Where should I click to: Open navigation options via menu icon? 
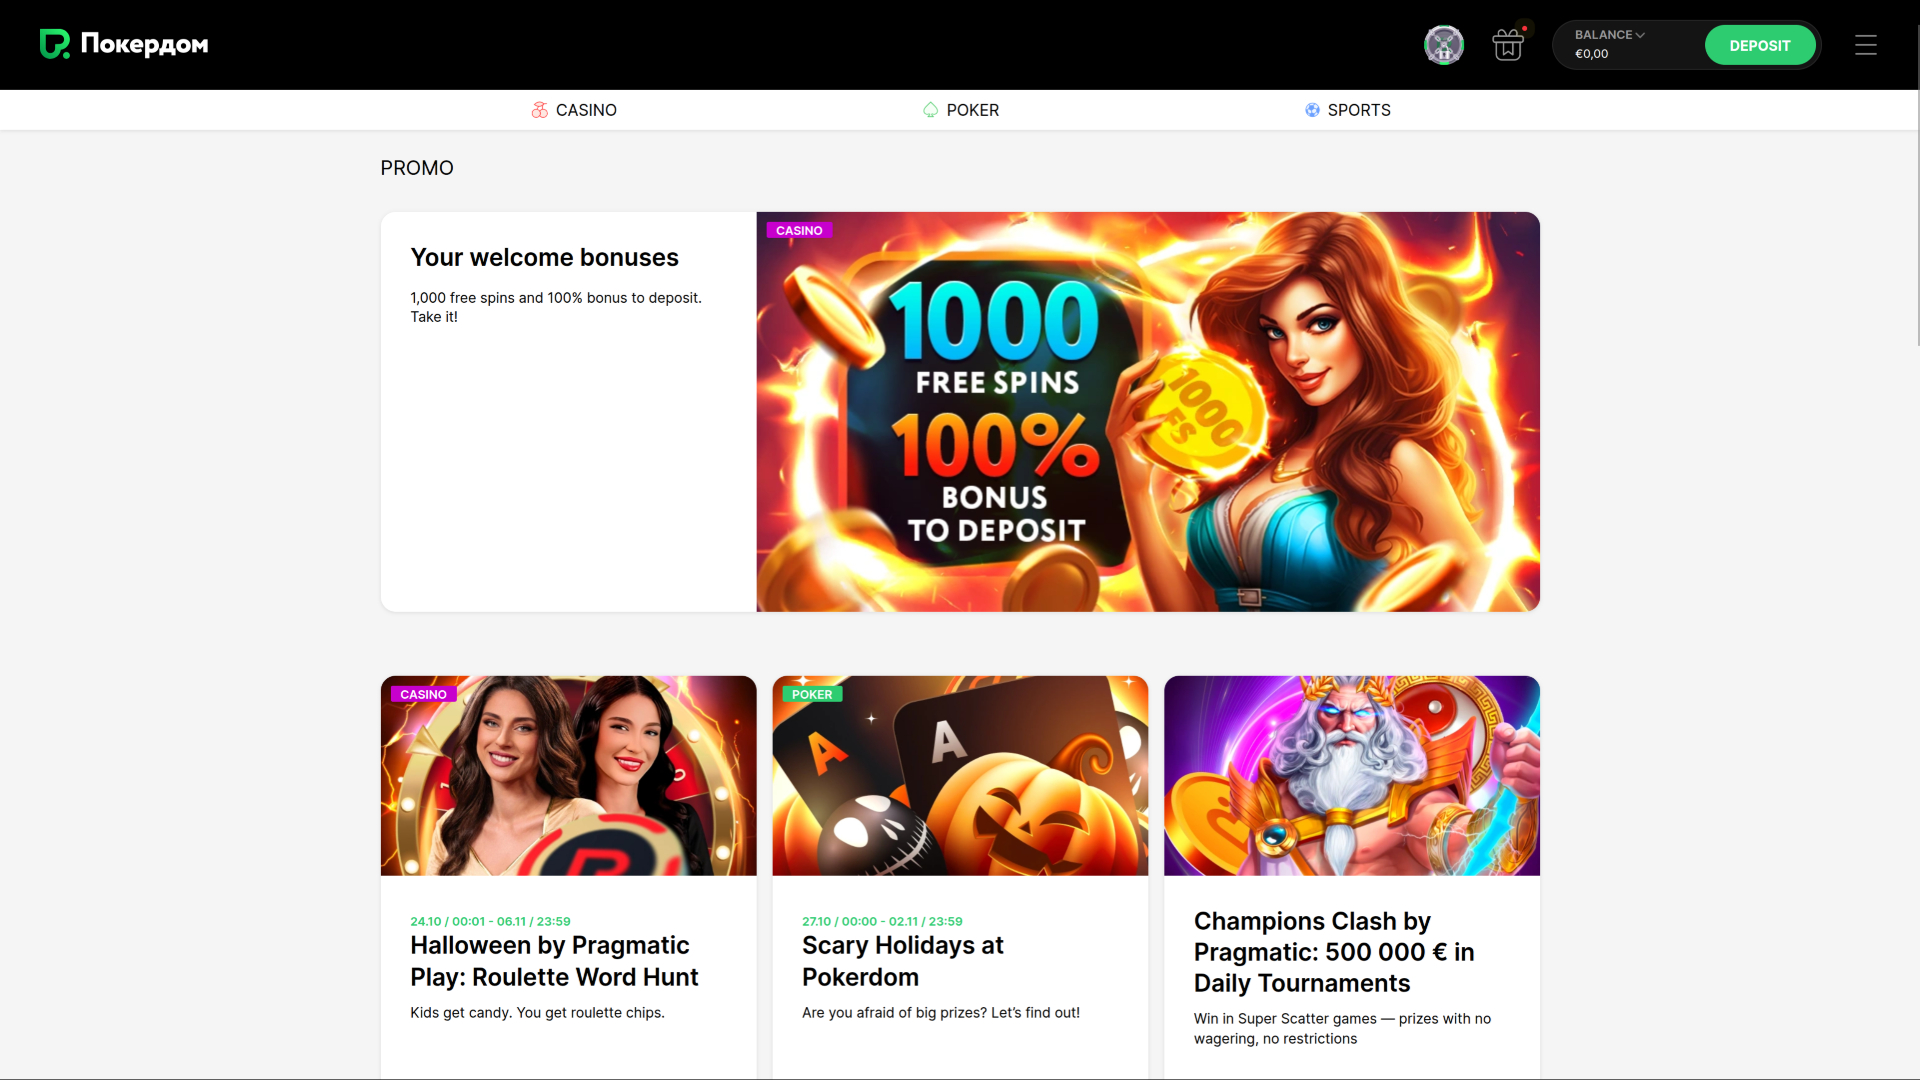pyautogui.click(x=1866, y=45)
